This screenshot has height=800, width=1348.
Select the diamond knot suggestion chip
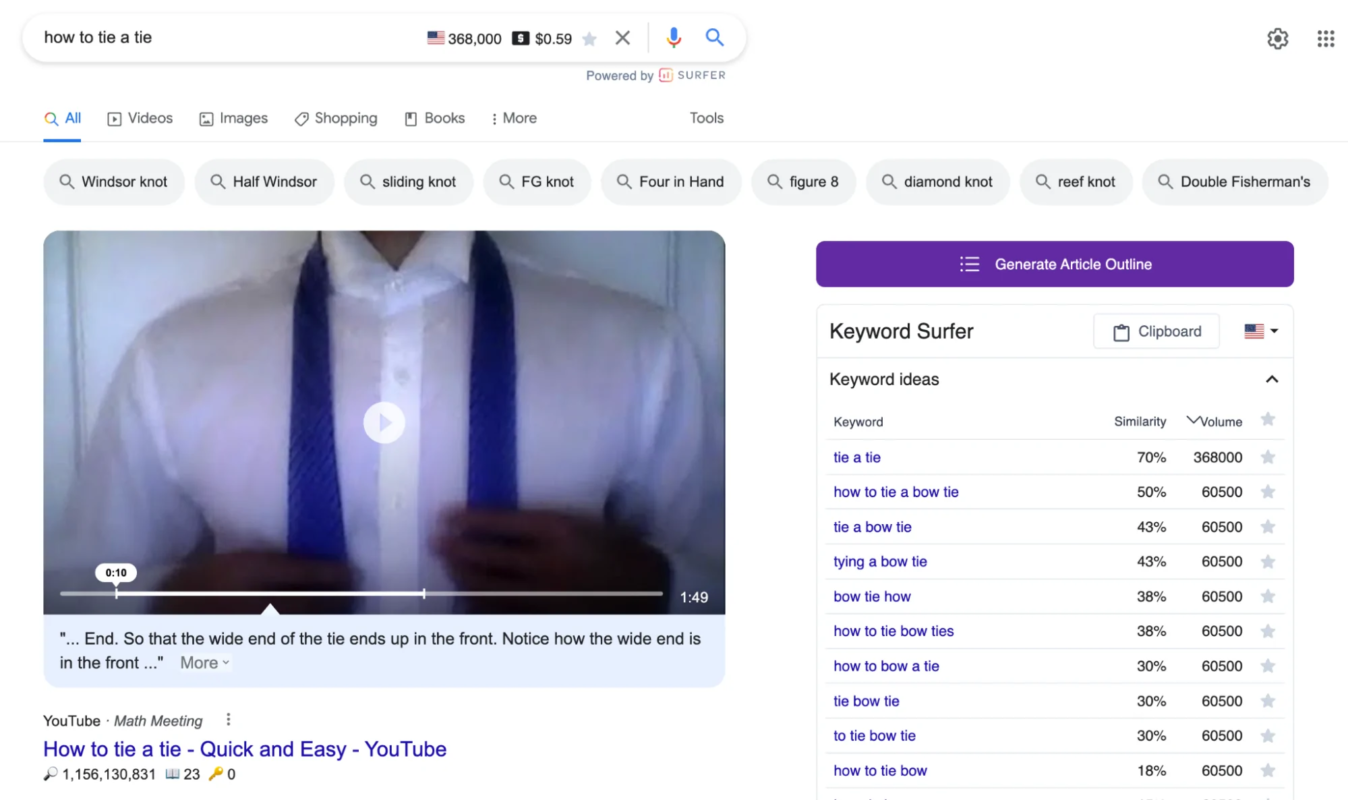click(x=938, y=182)
